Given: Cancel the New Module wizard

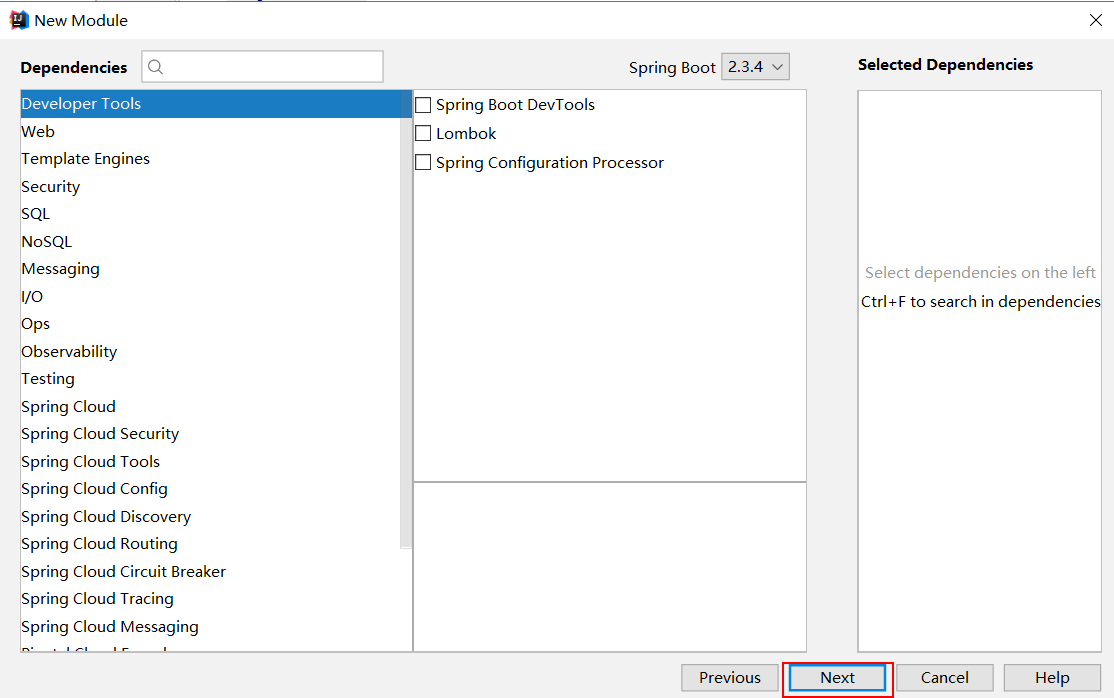Looking at the screenshot, I should [945, 677].
